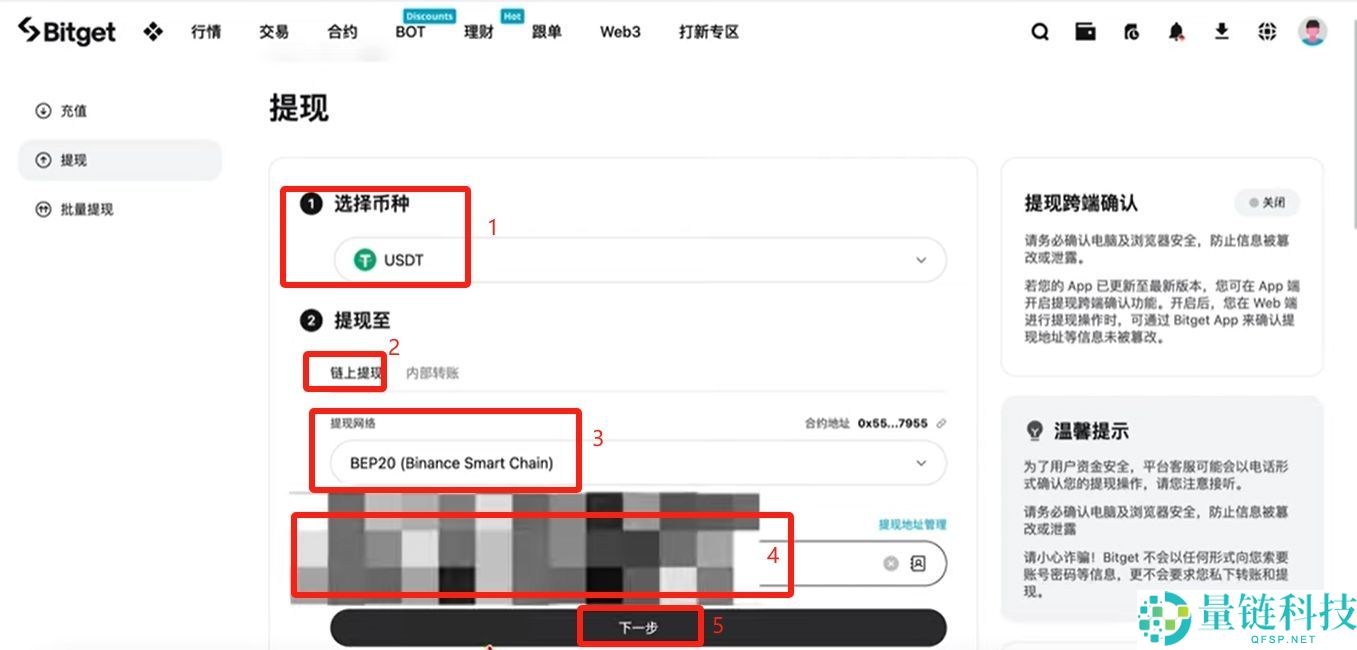Copy the contract address 0x55...7955

941,423
